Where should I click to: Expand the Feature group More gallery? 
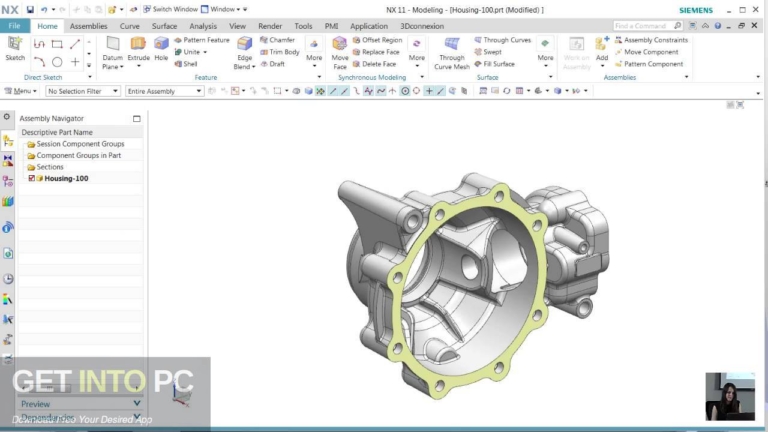[x=314, y=52]
